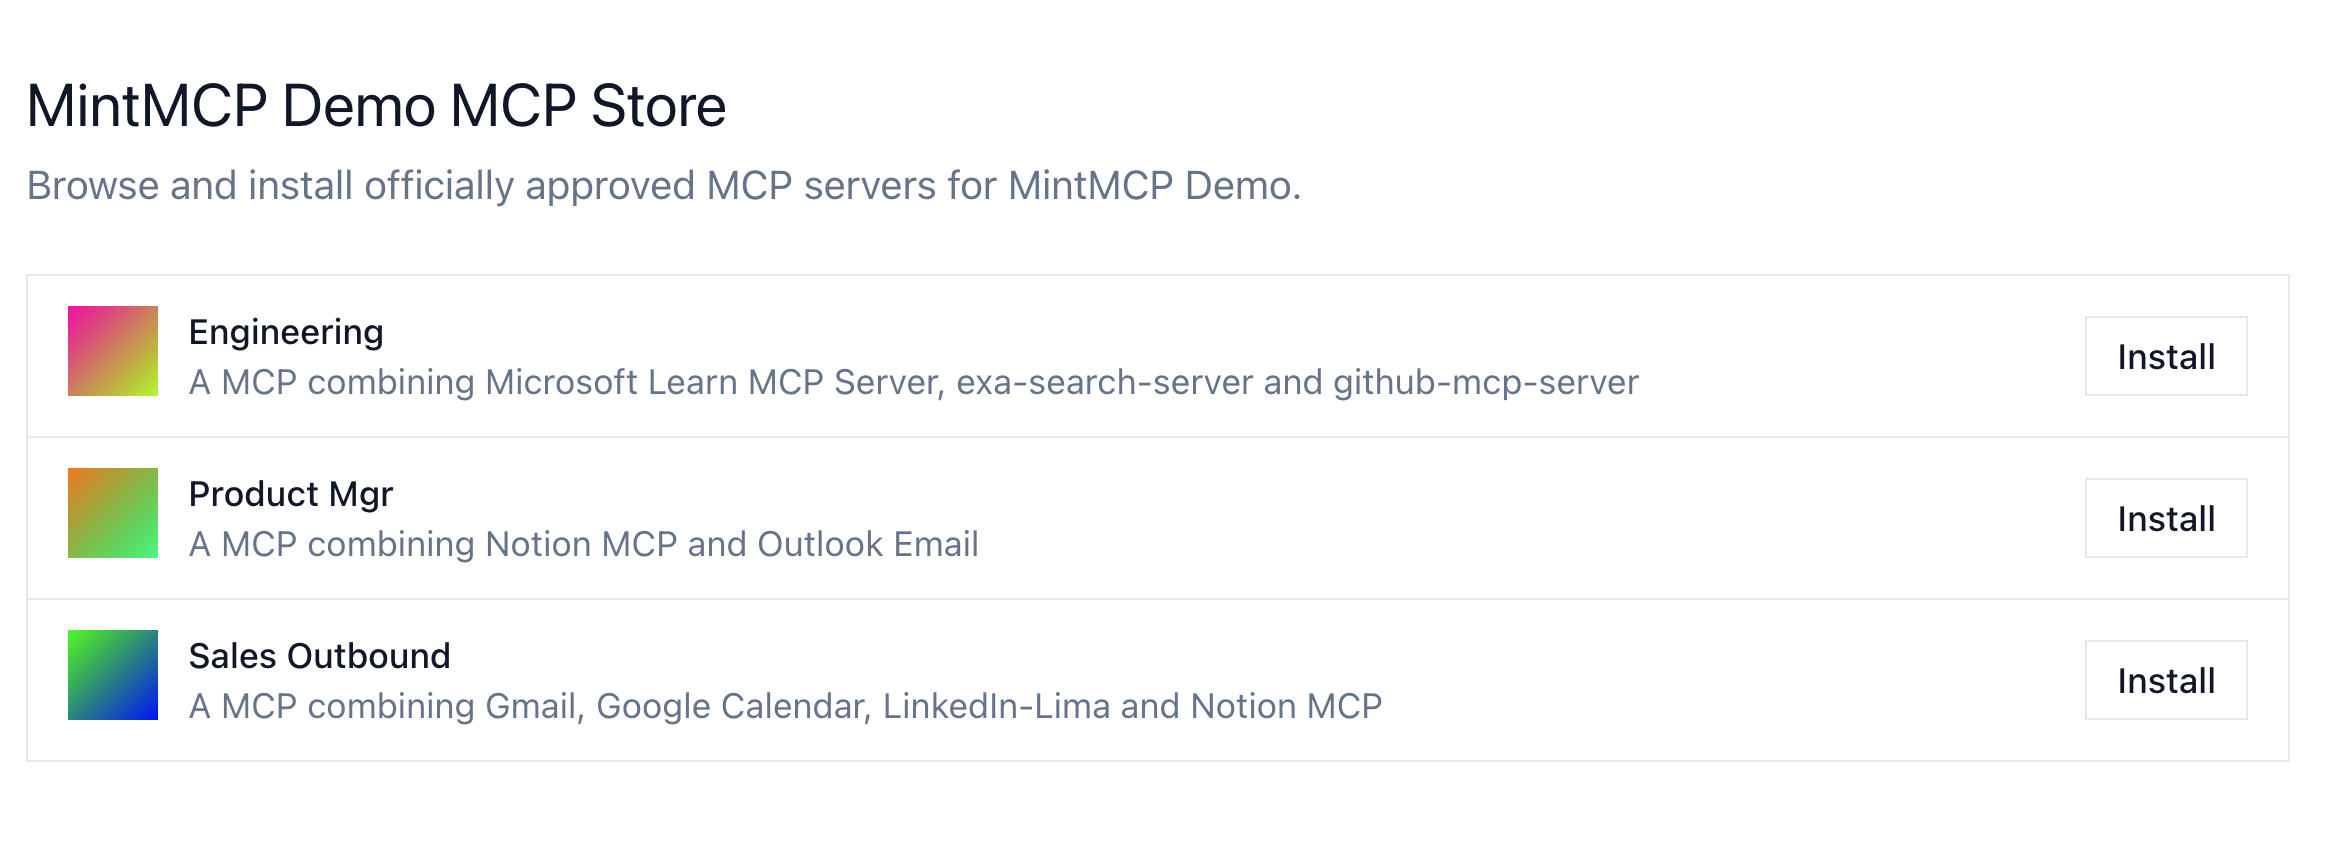Click 'Outlook Email' in Product Mgr description
This screenshot has width=2332, height=862.
(x=868, y=544)
